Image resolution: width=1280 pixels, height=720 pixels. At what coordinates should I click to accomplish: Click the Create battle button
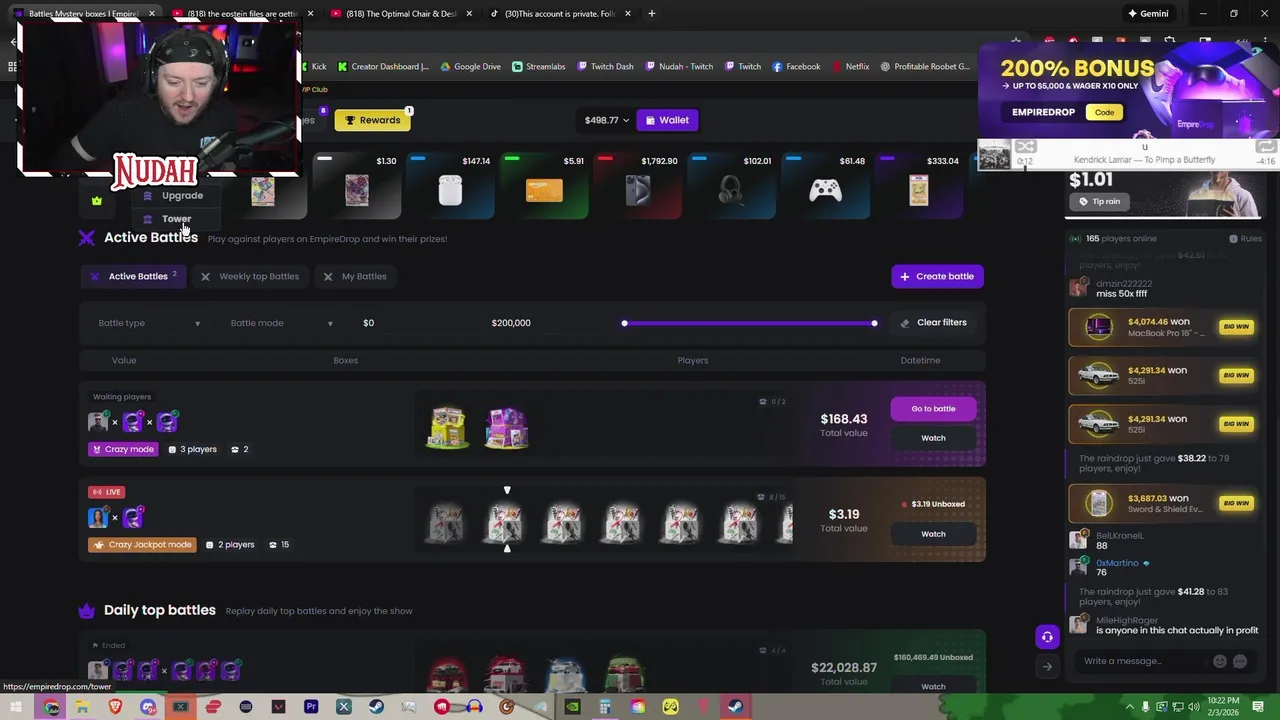tap(937, 276)
